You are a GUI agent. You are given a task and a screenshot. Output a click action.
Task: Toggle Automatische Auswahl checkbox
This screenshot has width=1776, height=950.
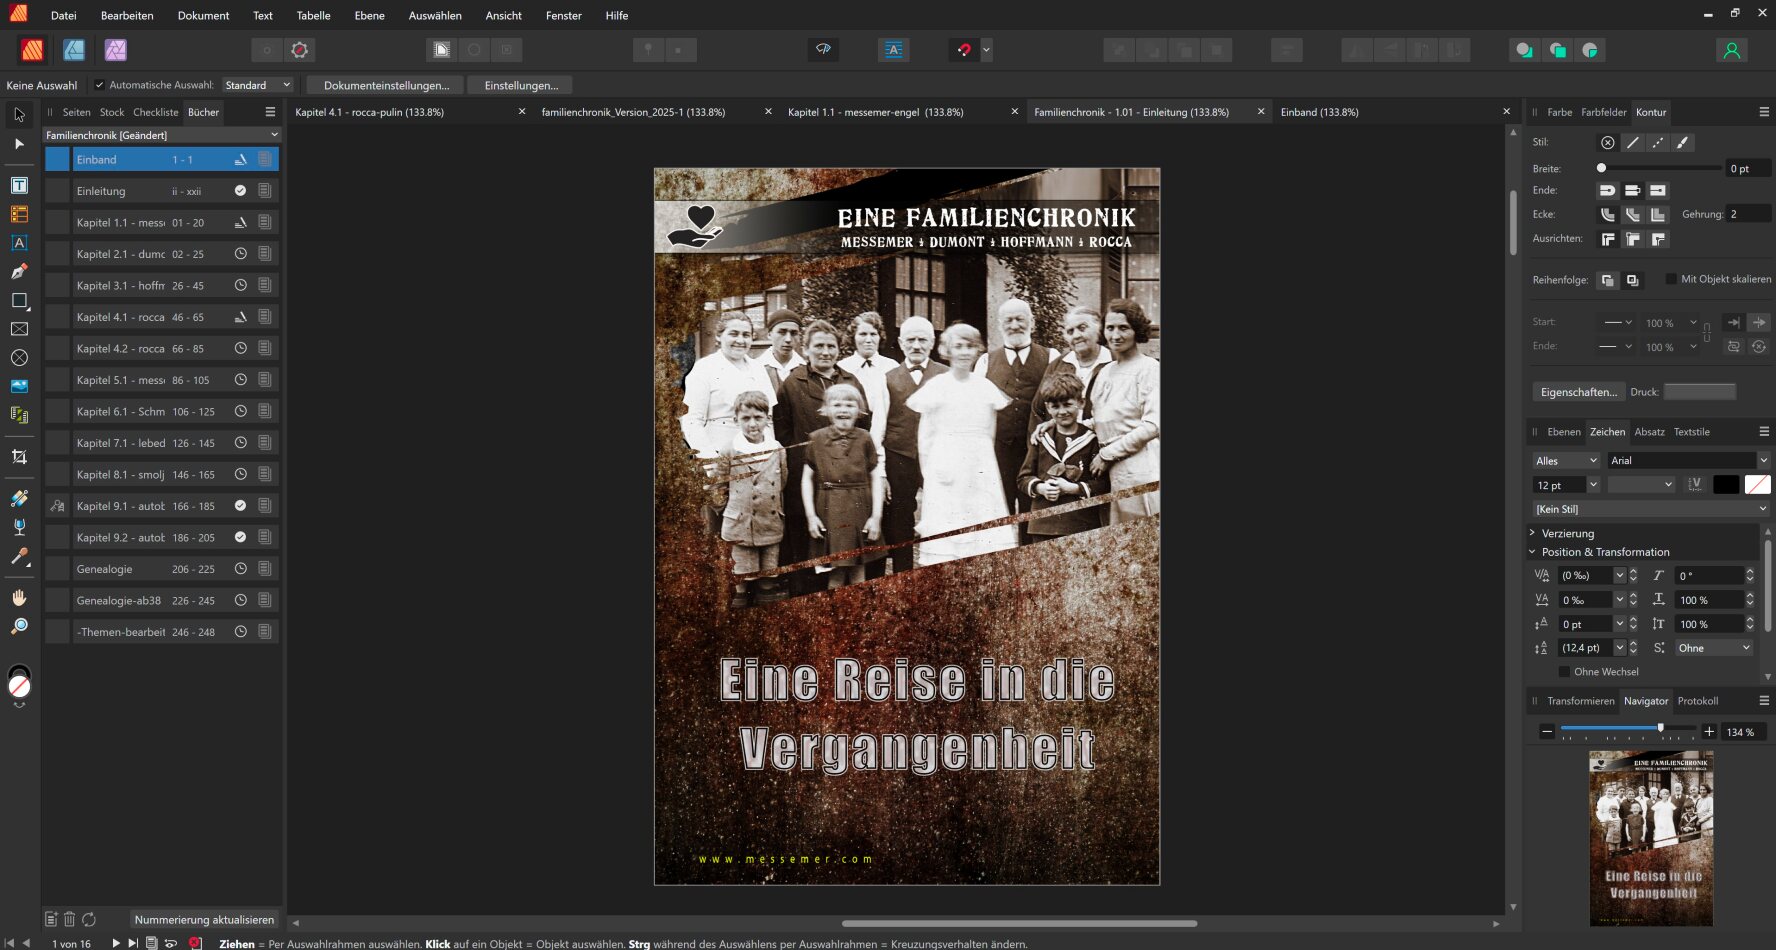click(x=99, y=85)
